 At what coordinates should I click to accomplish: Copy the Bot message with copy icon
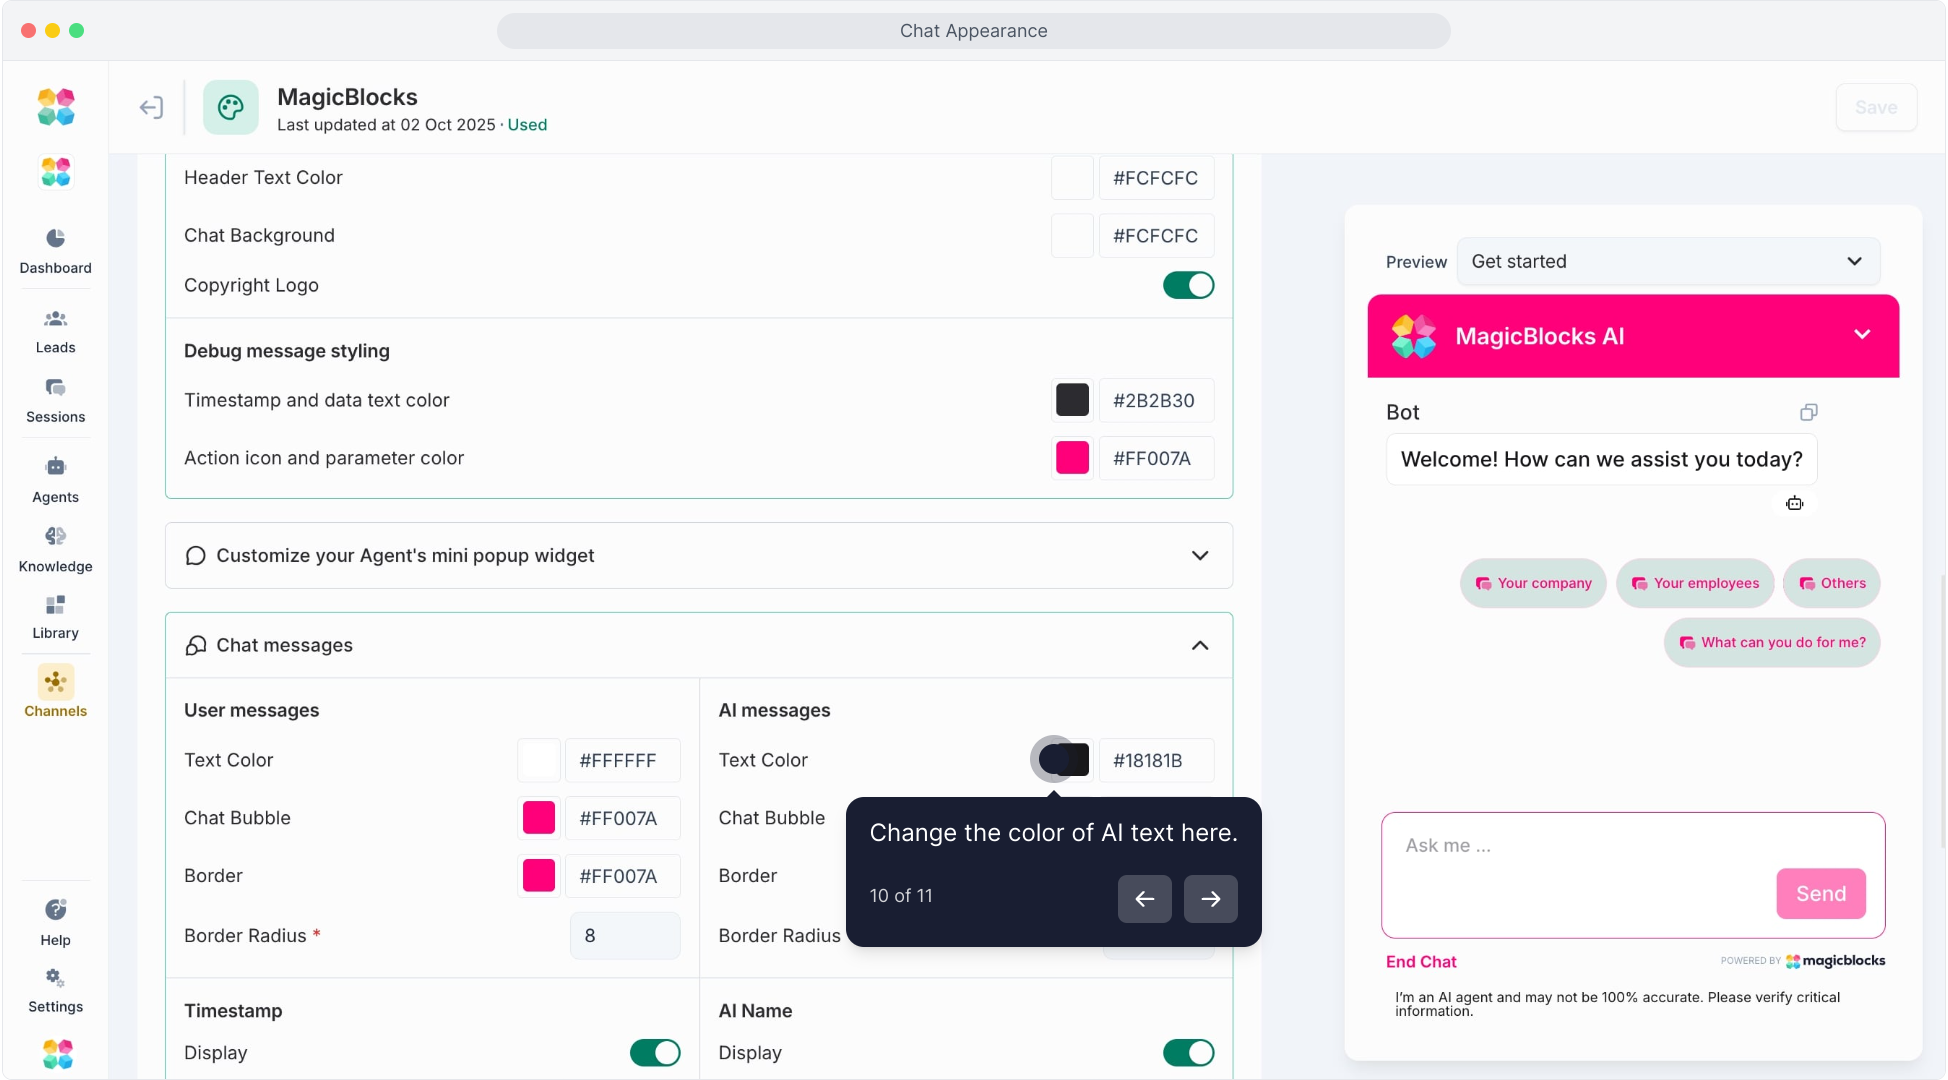click(x=1808, y=412)
